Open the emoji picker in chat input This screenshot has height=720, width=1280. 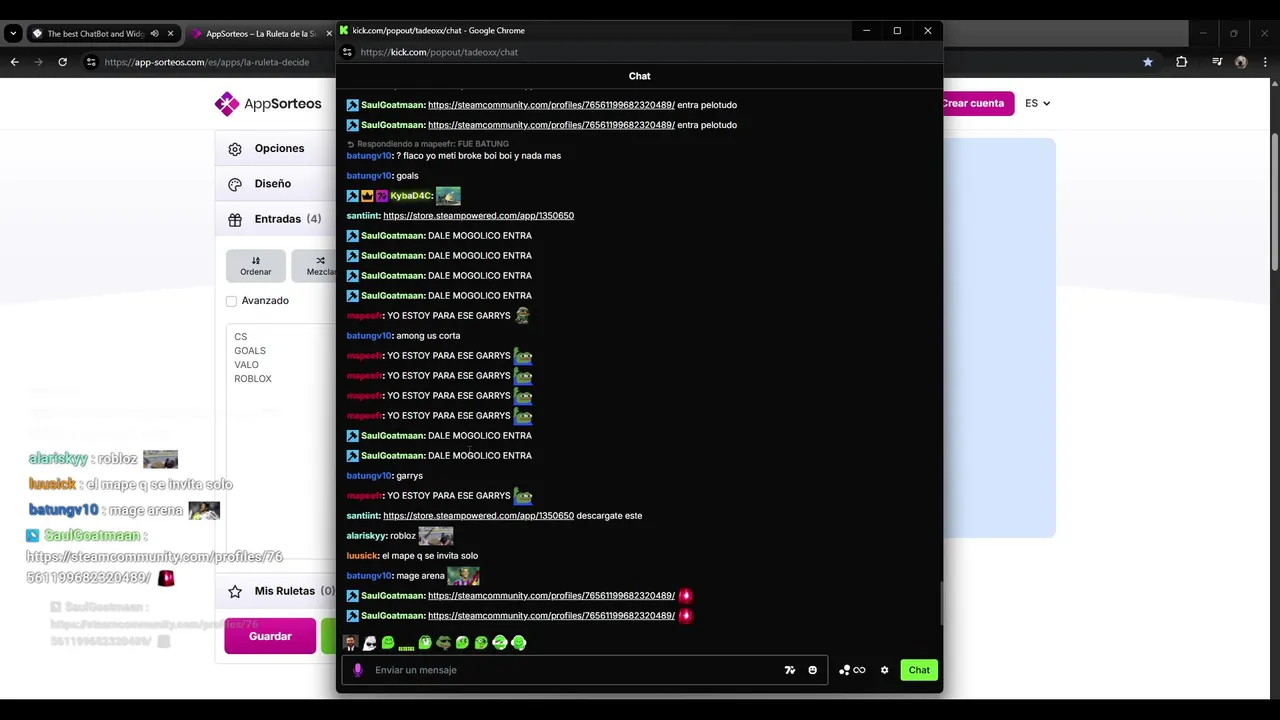tap(812, 670)
